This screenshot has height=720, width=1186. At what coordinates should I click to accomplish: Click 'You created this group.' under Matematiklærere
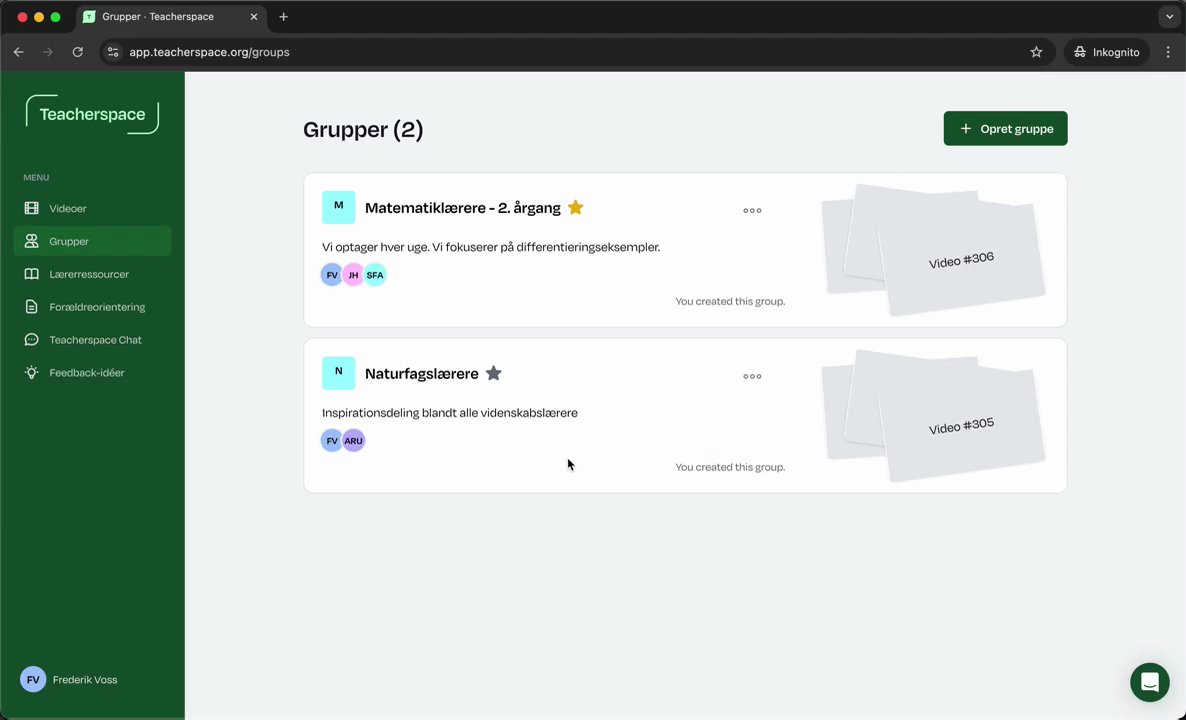click(x=730, y=301)
